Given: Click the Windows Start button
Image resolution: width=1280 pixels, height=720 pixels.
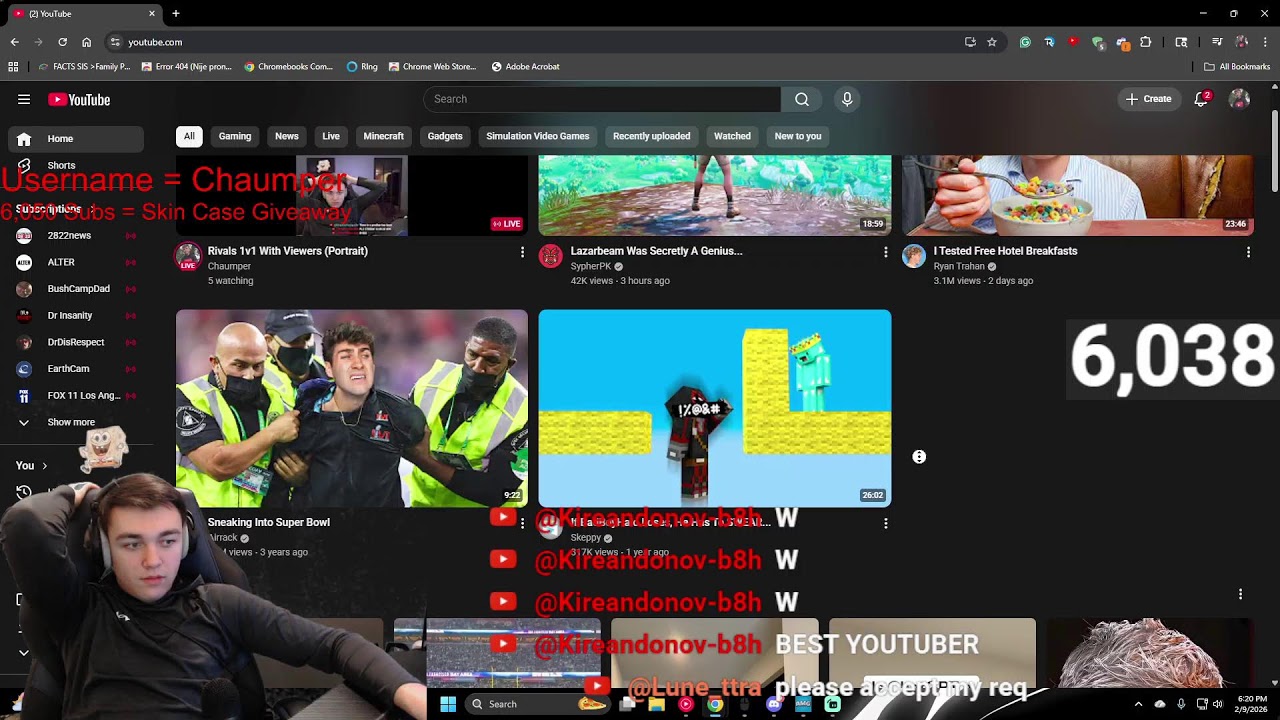Looking at the screenshot, I should 448,704.
